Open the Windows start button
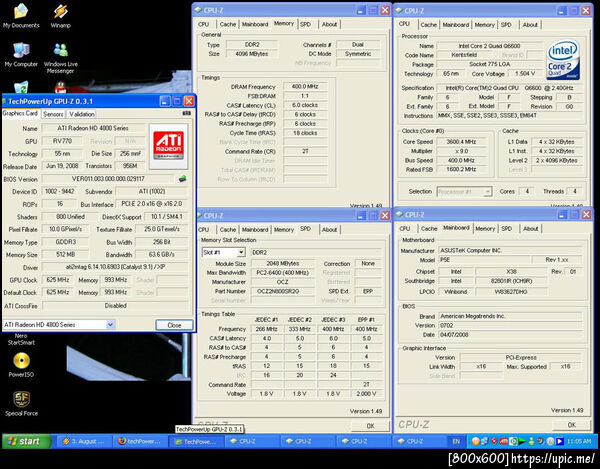The image size is (600, 469). [x=27, y=441]
